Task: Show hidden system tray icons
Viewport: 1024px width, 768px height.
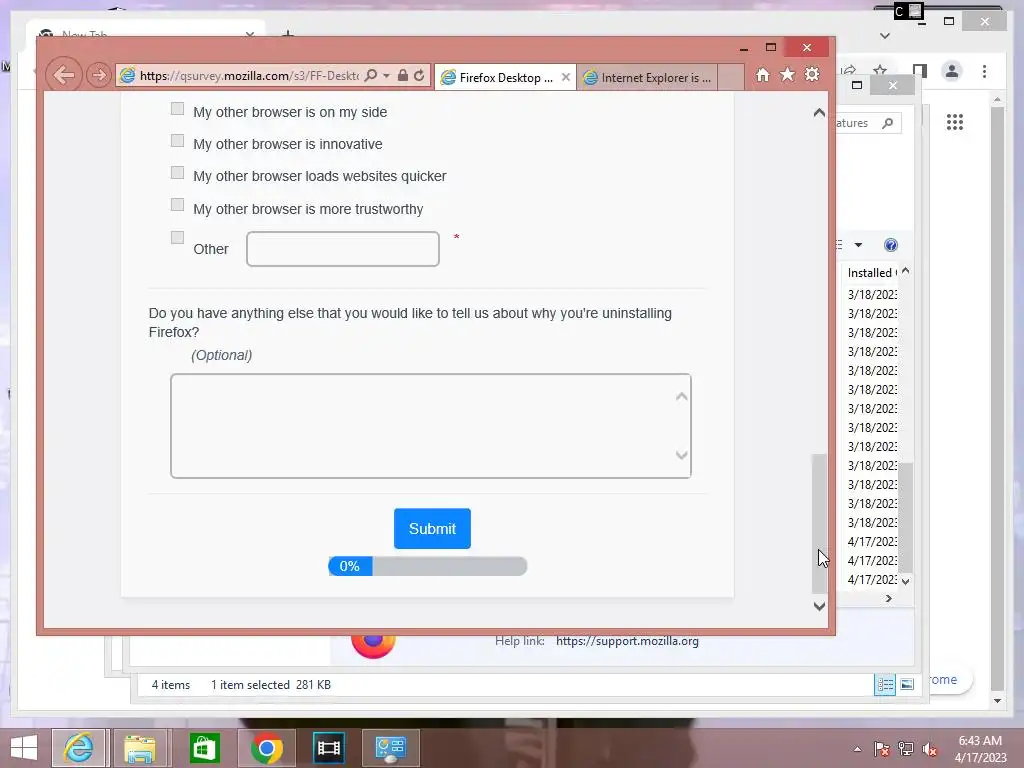Action: (x=857, y=749)
